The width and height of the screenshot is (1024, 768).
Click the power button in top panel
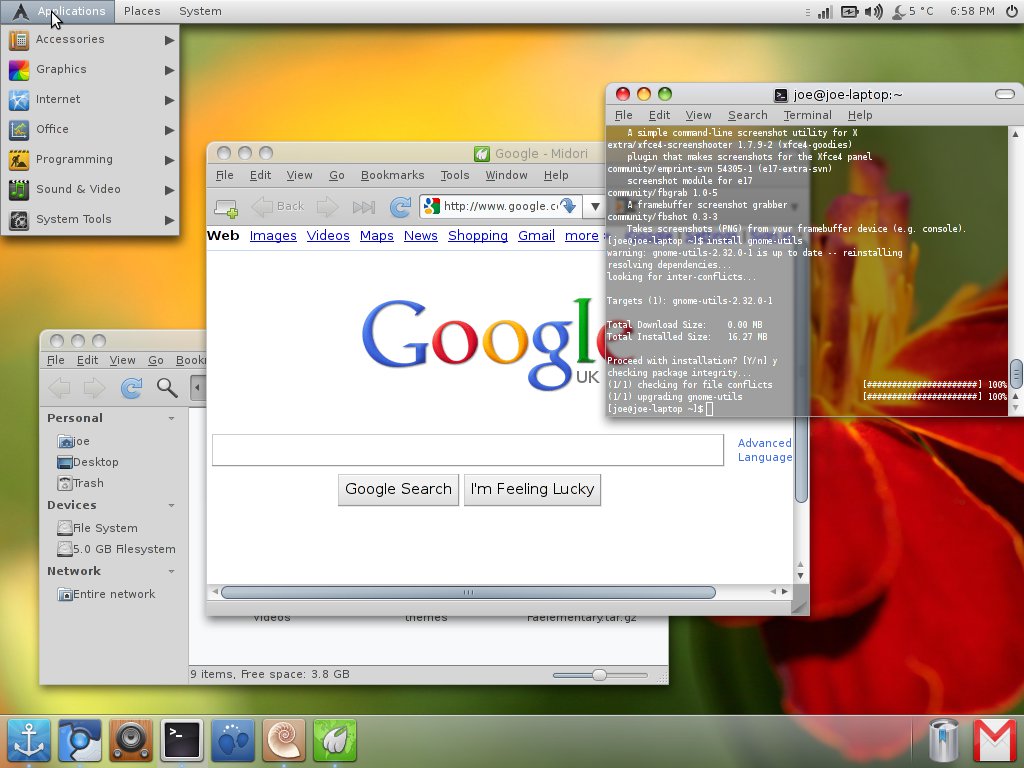[x=1012, y=12]
